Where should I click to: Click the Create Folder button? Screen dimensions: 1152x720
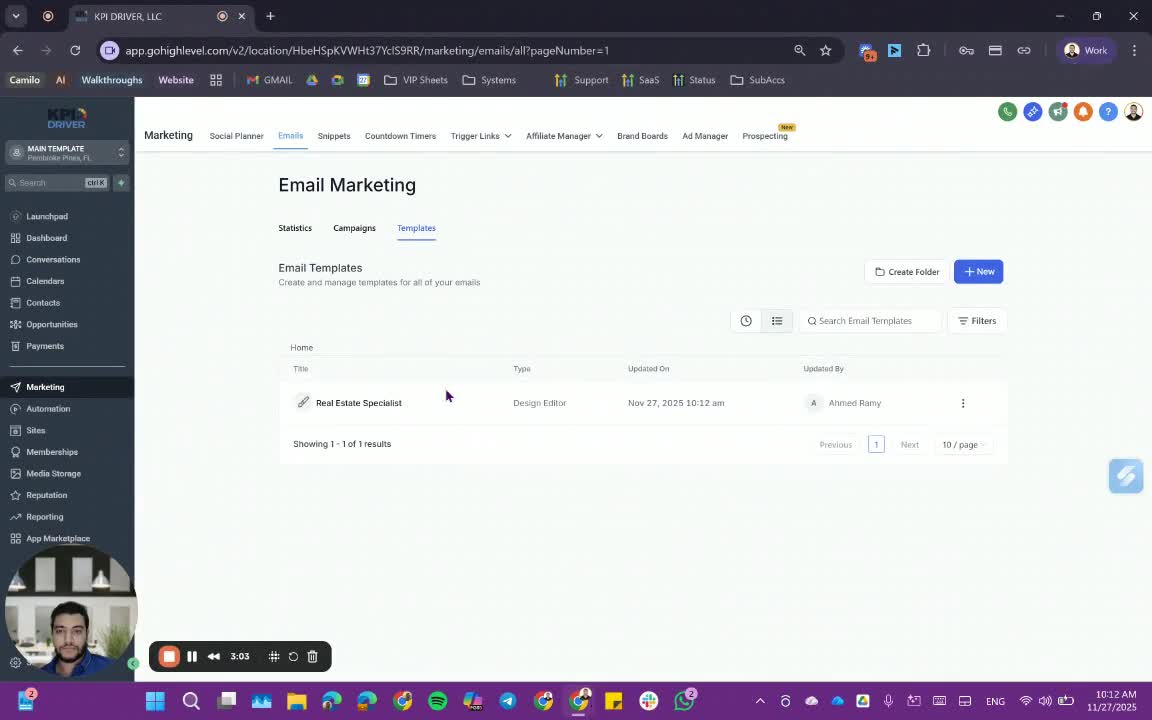click(x=907, y=272)
